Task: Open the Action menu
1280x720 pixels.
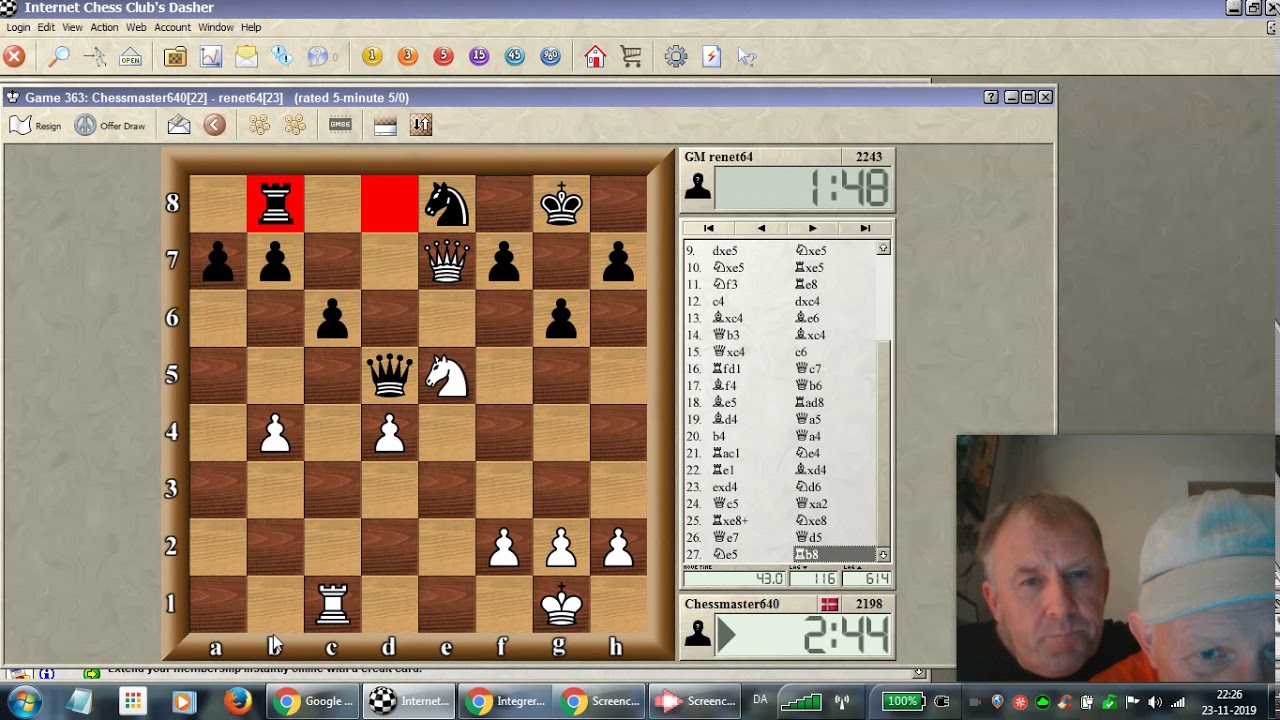Action: point(104,27)
